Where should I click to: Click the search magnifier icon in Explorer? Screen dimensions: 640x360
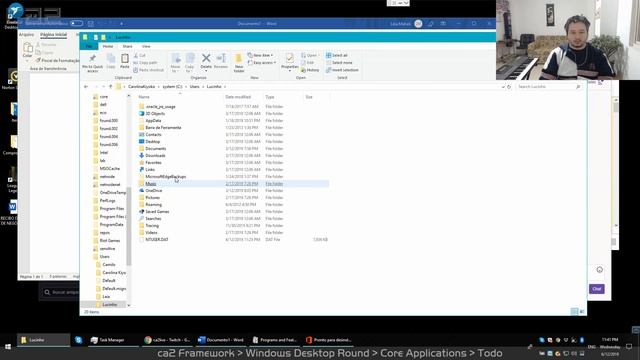(578, 87)
